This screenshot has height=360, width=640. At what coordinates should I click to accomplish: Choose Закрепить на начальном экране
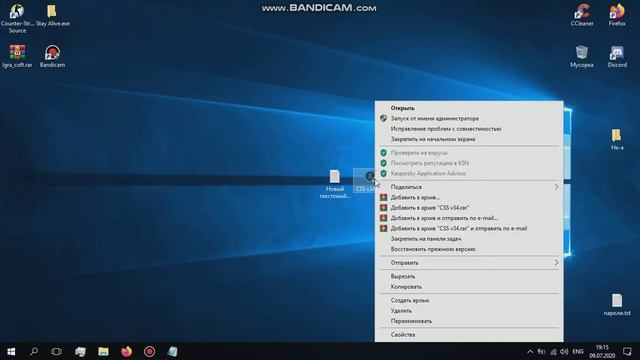point(469,139)
